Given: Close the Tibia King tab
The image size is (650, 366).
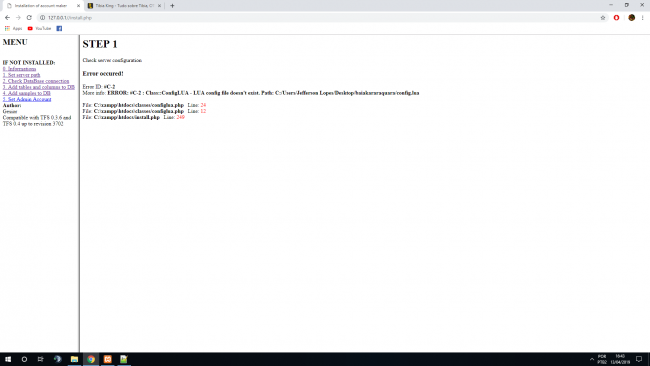Looking at the screenshot, I should [159, 6].
